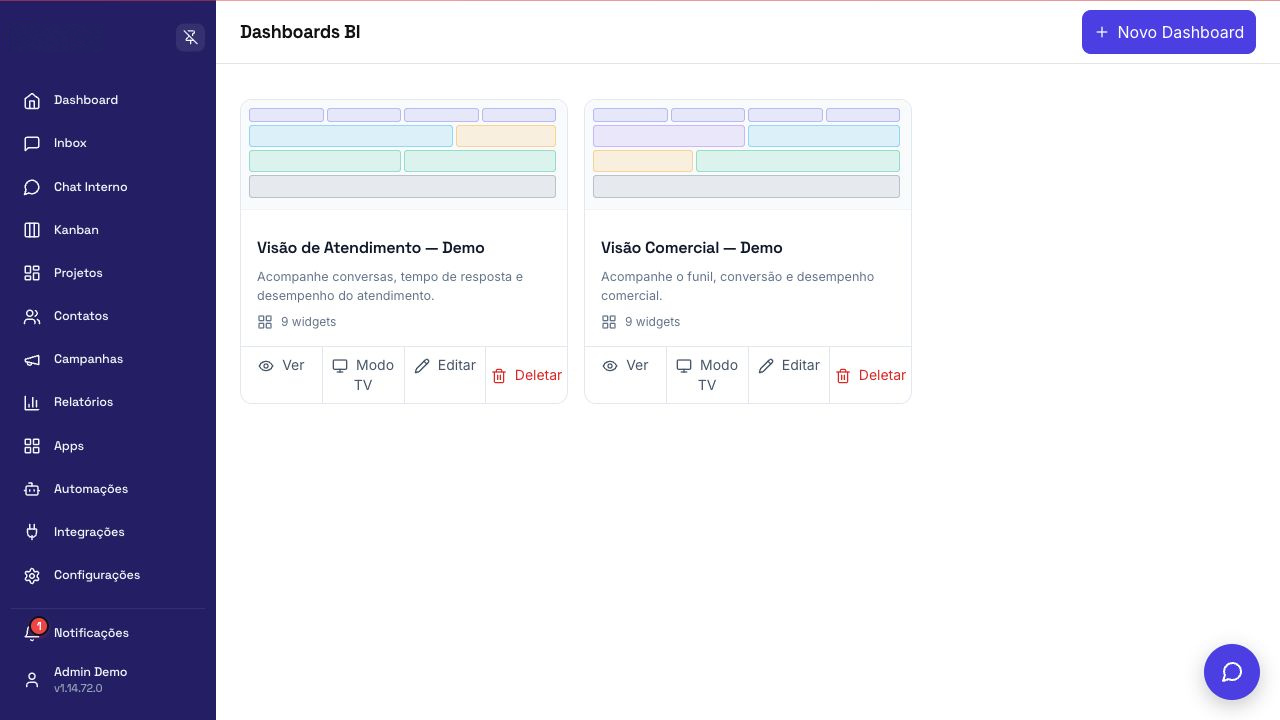Click the Visão de Atendimento — Demo title
Image resolution: width=1280 pixels, height=720 pixels.
370,248
